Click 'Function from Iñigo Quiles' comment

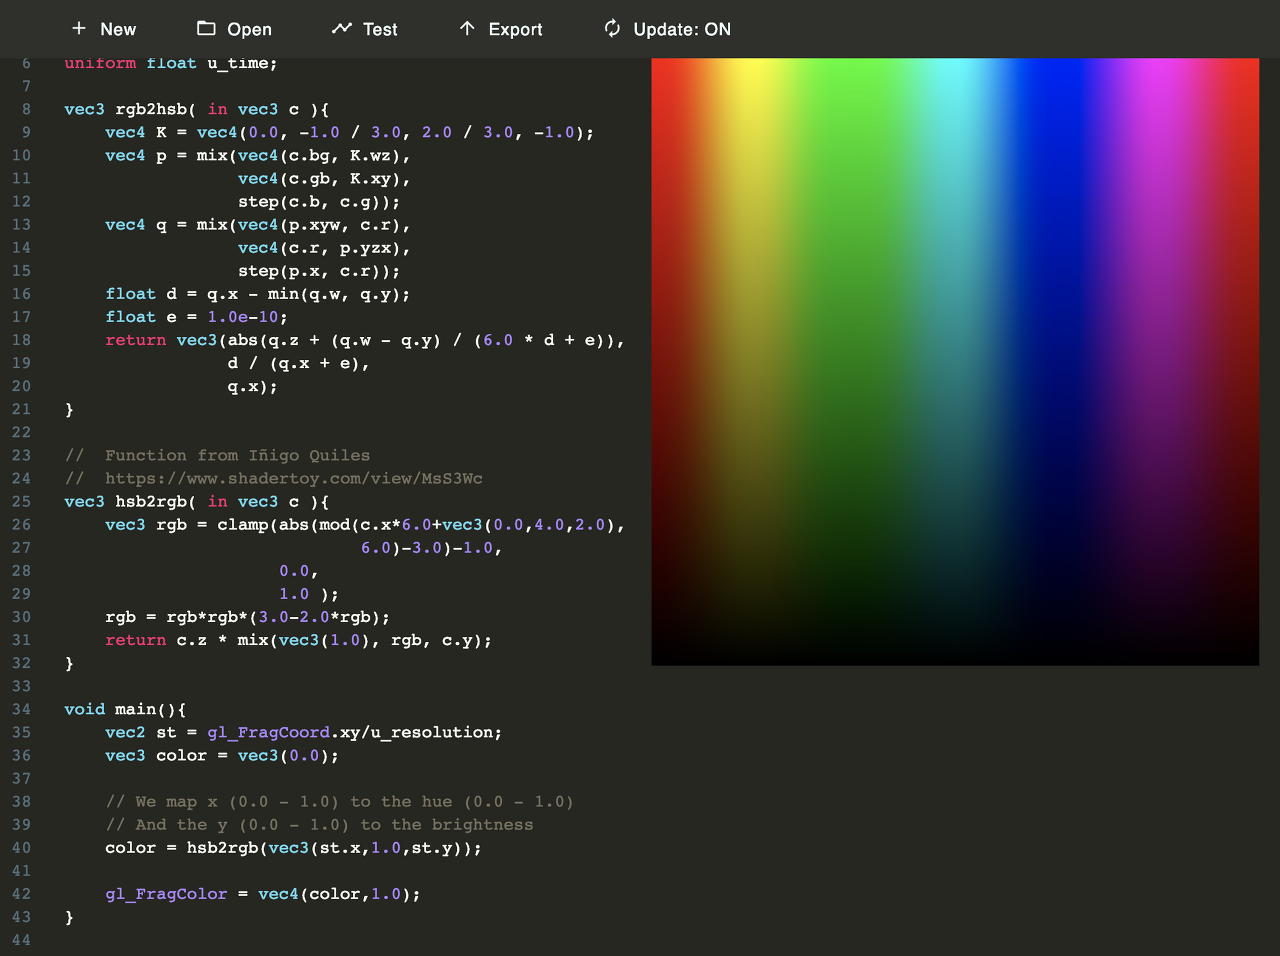click(x=217, y=455)
